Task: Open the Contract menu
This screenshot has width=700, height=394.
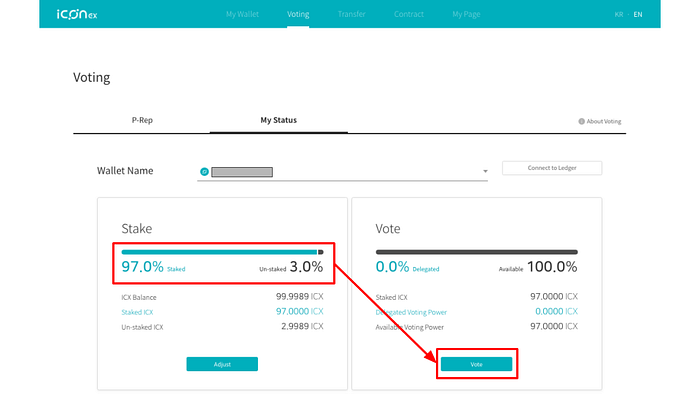Action: point(409,14)
